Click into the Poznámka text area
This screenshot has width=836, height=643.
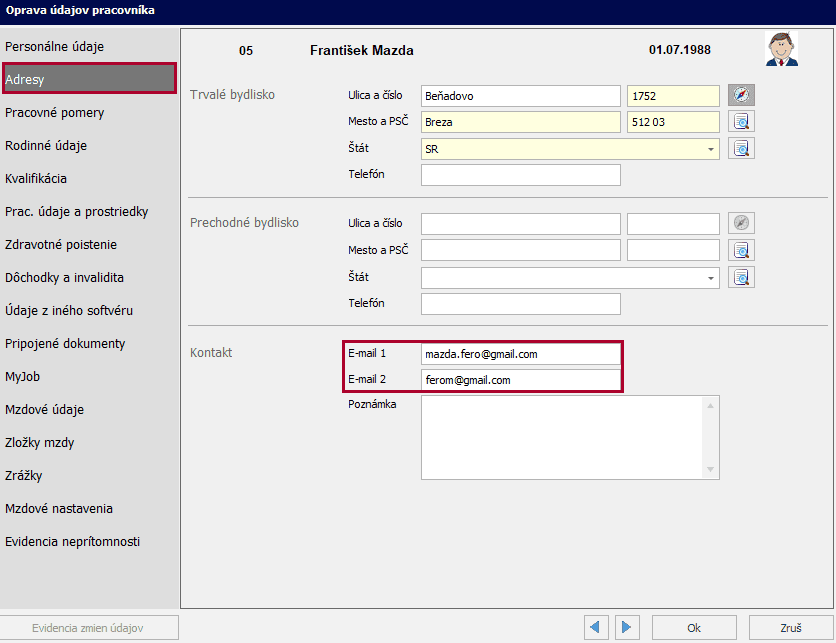tap(563, 437)
